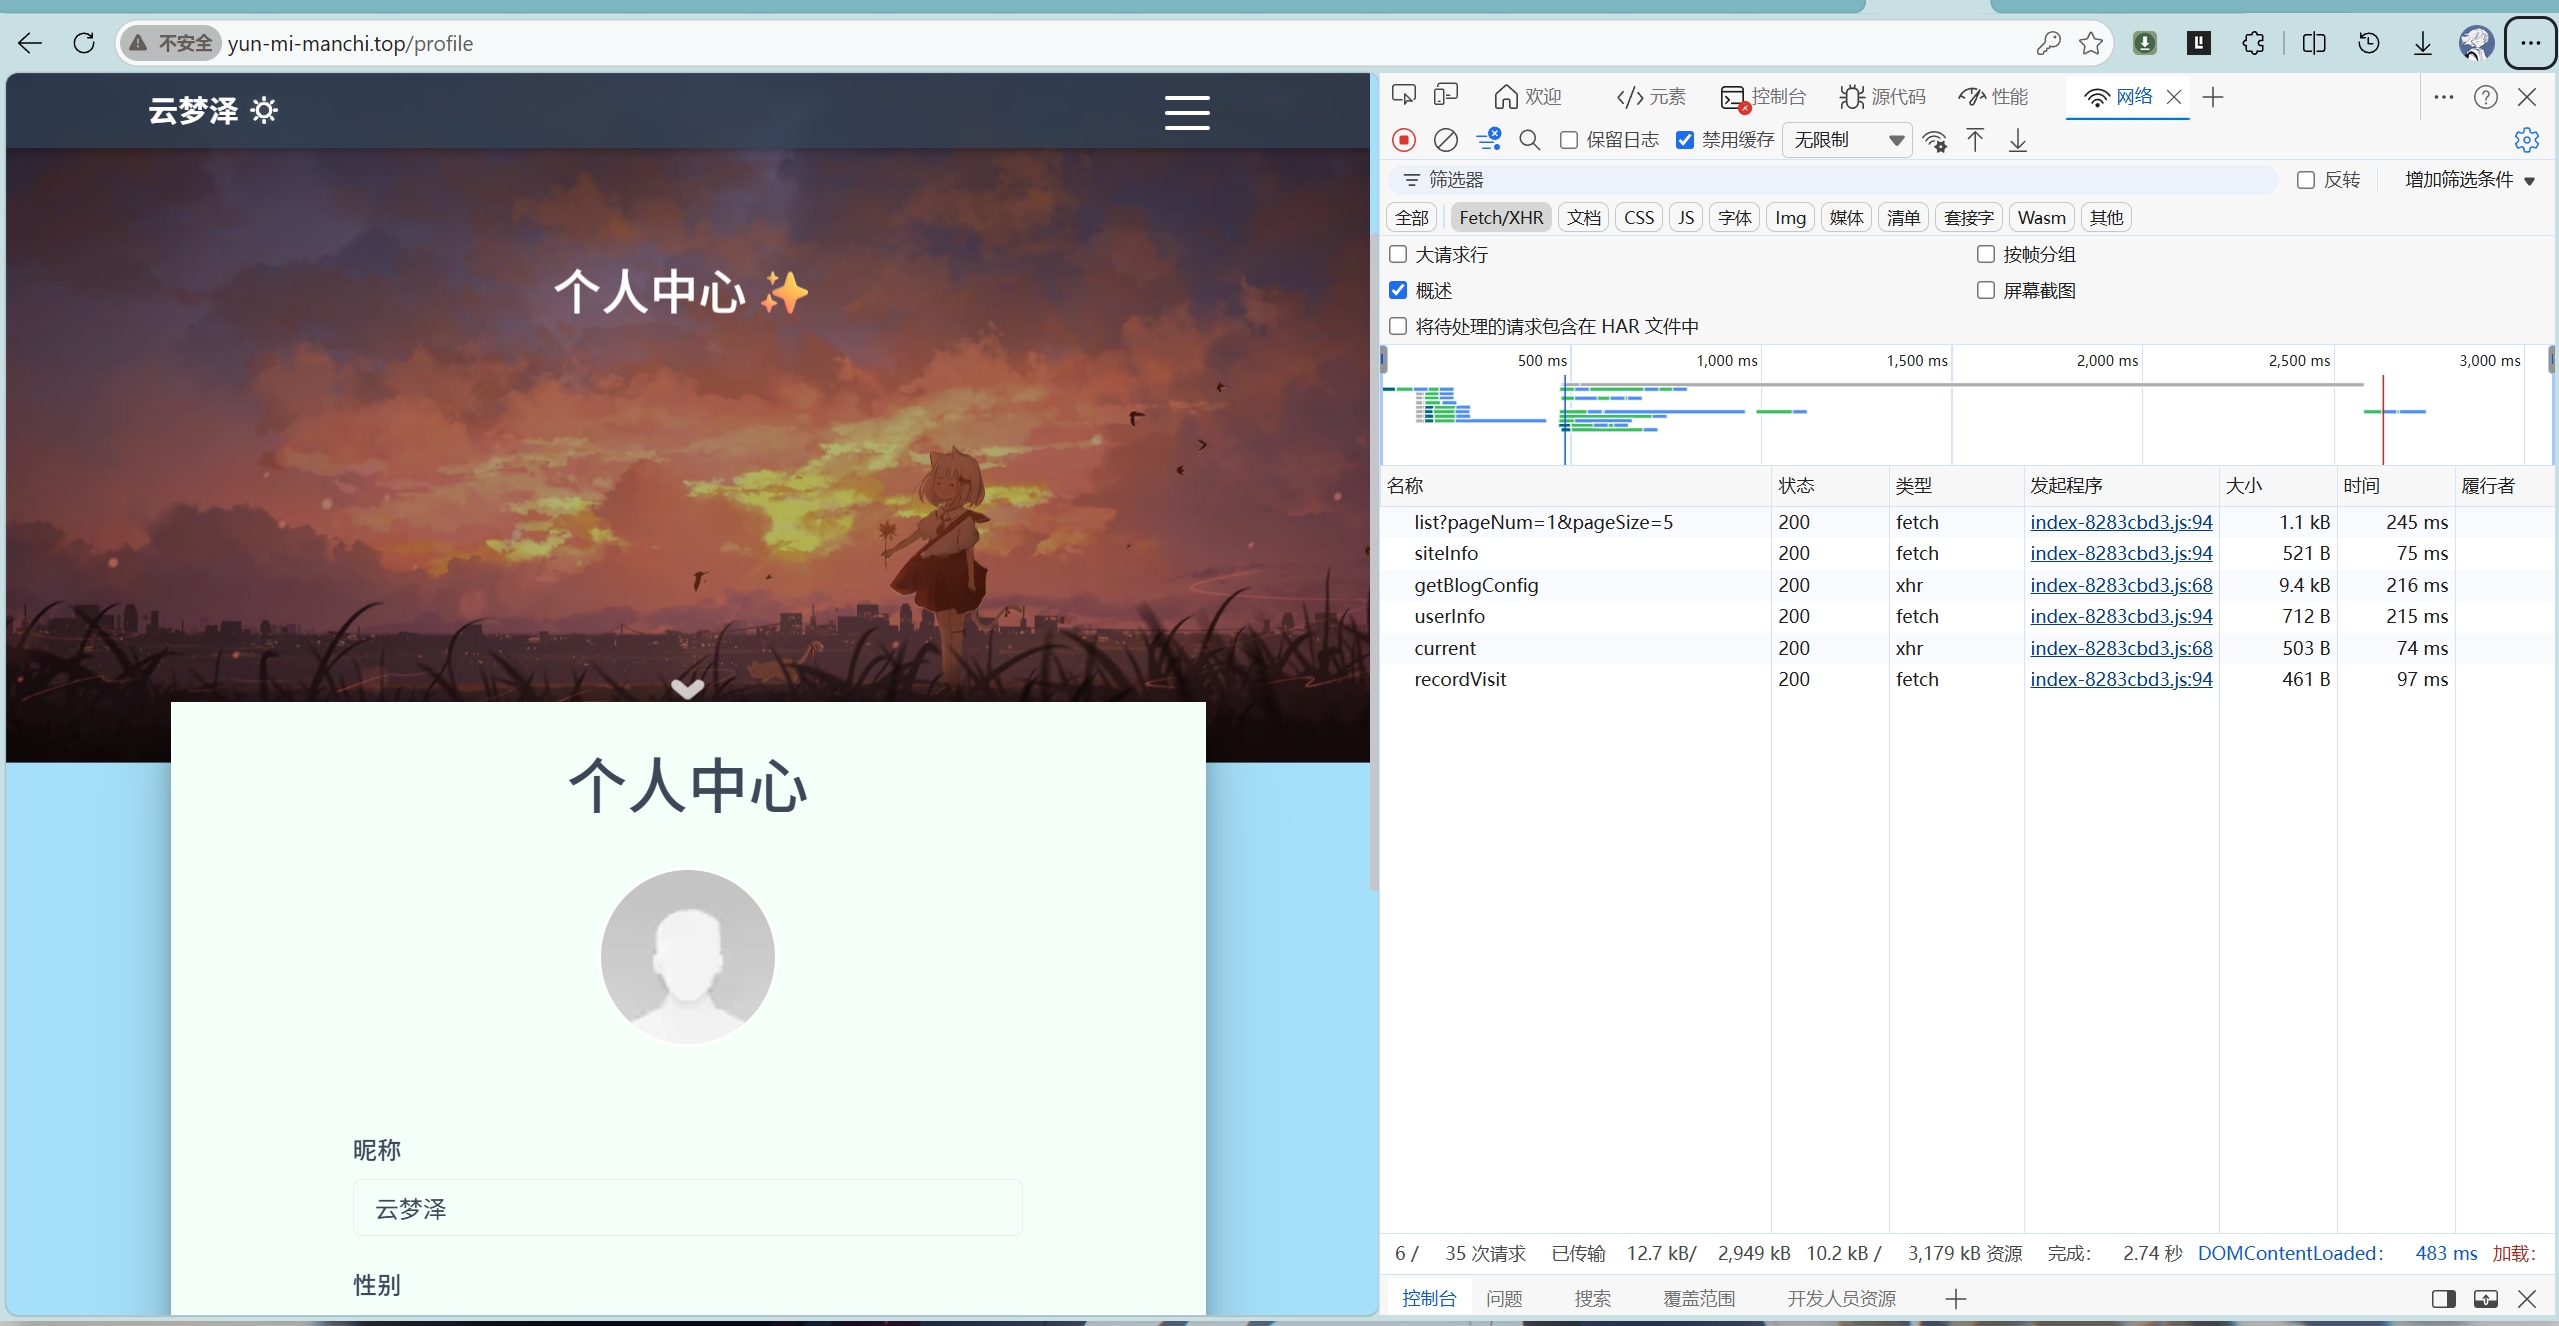The height and width of the screenshot is (1326, 2559).
Task: Filter requests by CSS type
Action: pos(1639,218)
